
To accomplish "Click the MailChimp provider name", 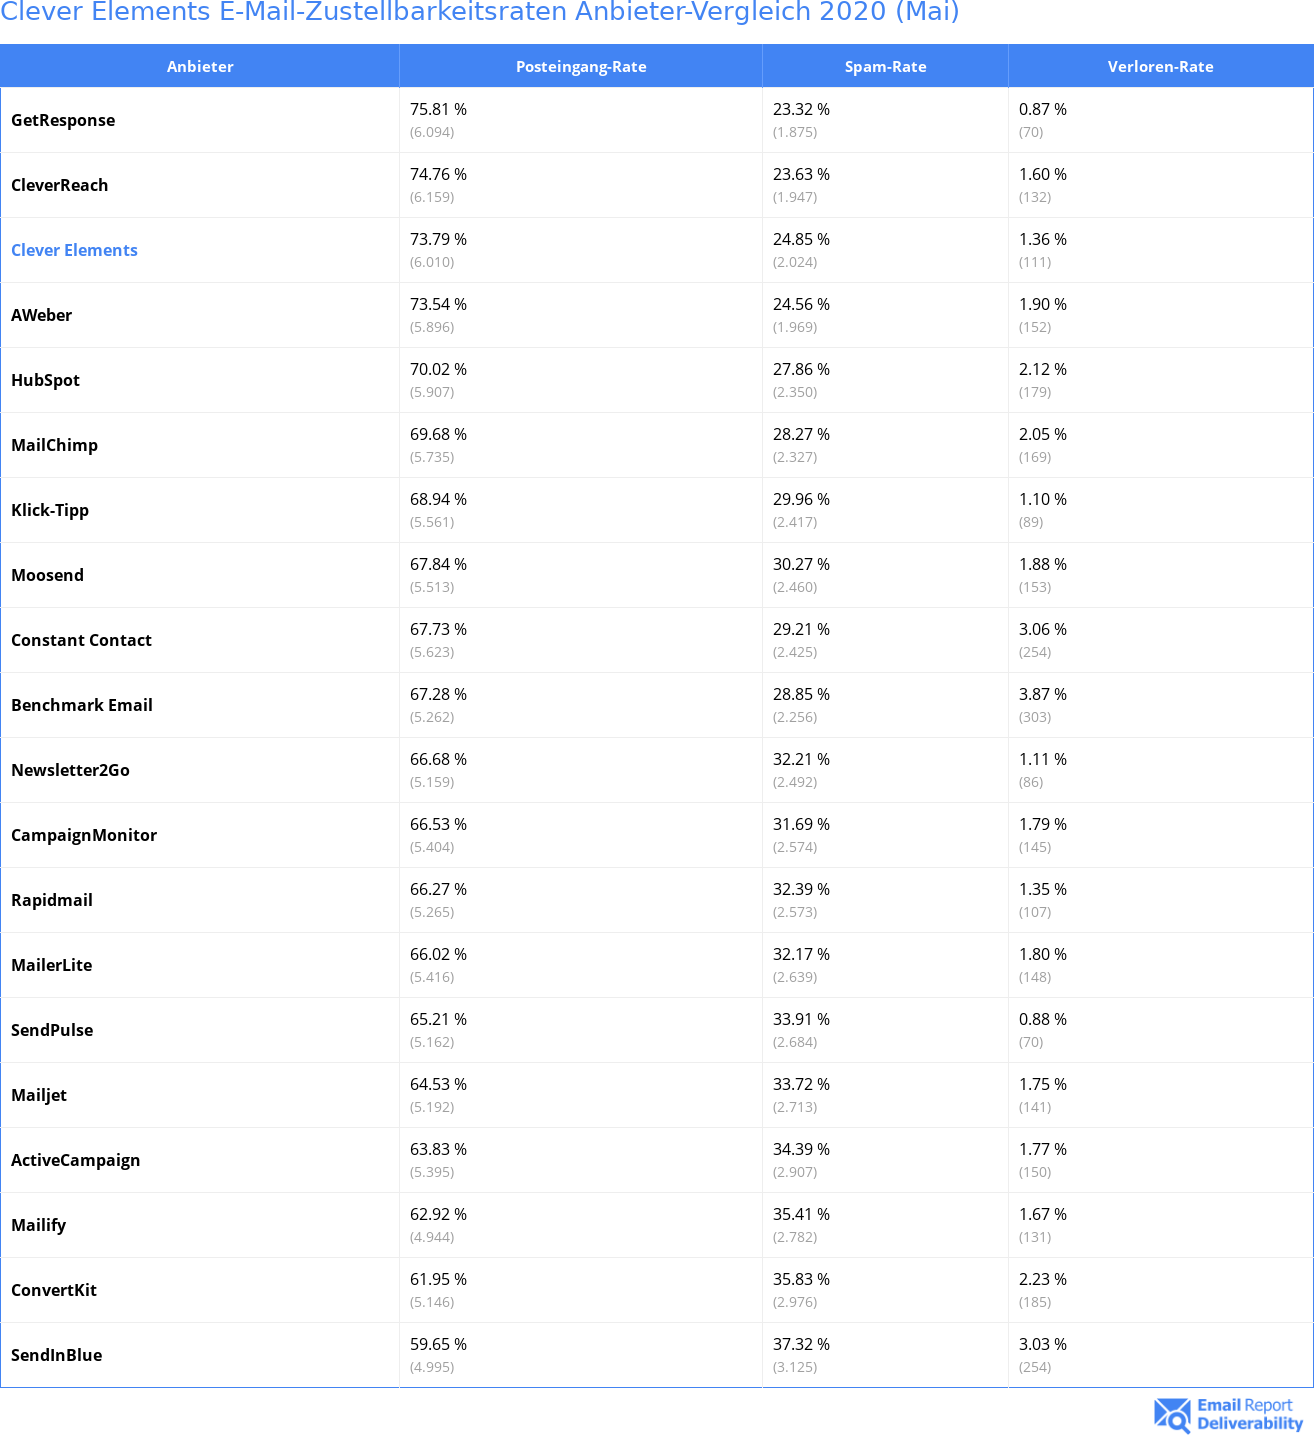I will 54,445.
